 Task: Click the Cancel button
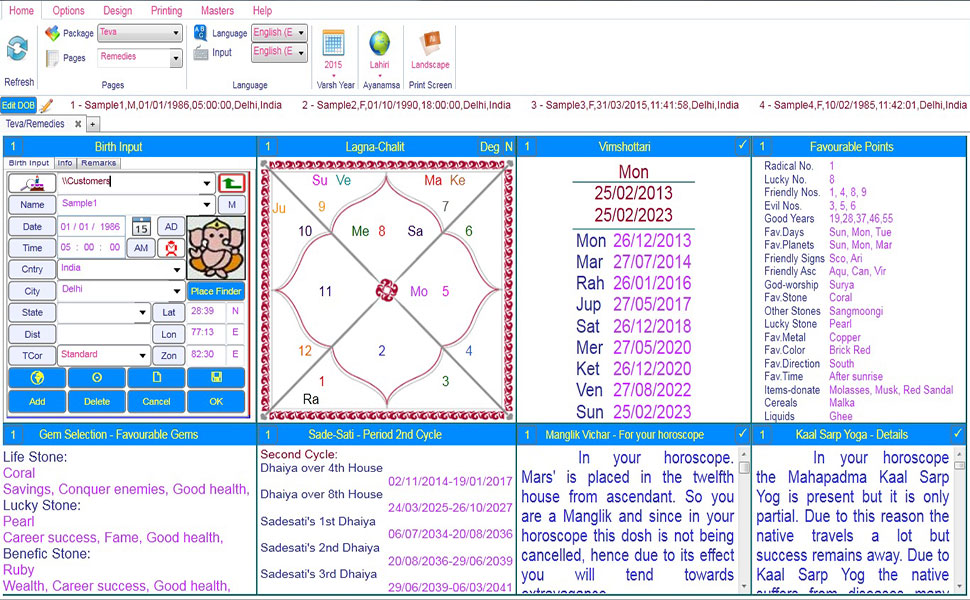[157, 401]
